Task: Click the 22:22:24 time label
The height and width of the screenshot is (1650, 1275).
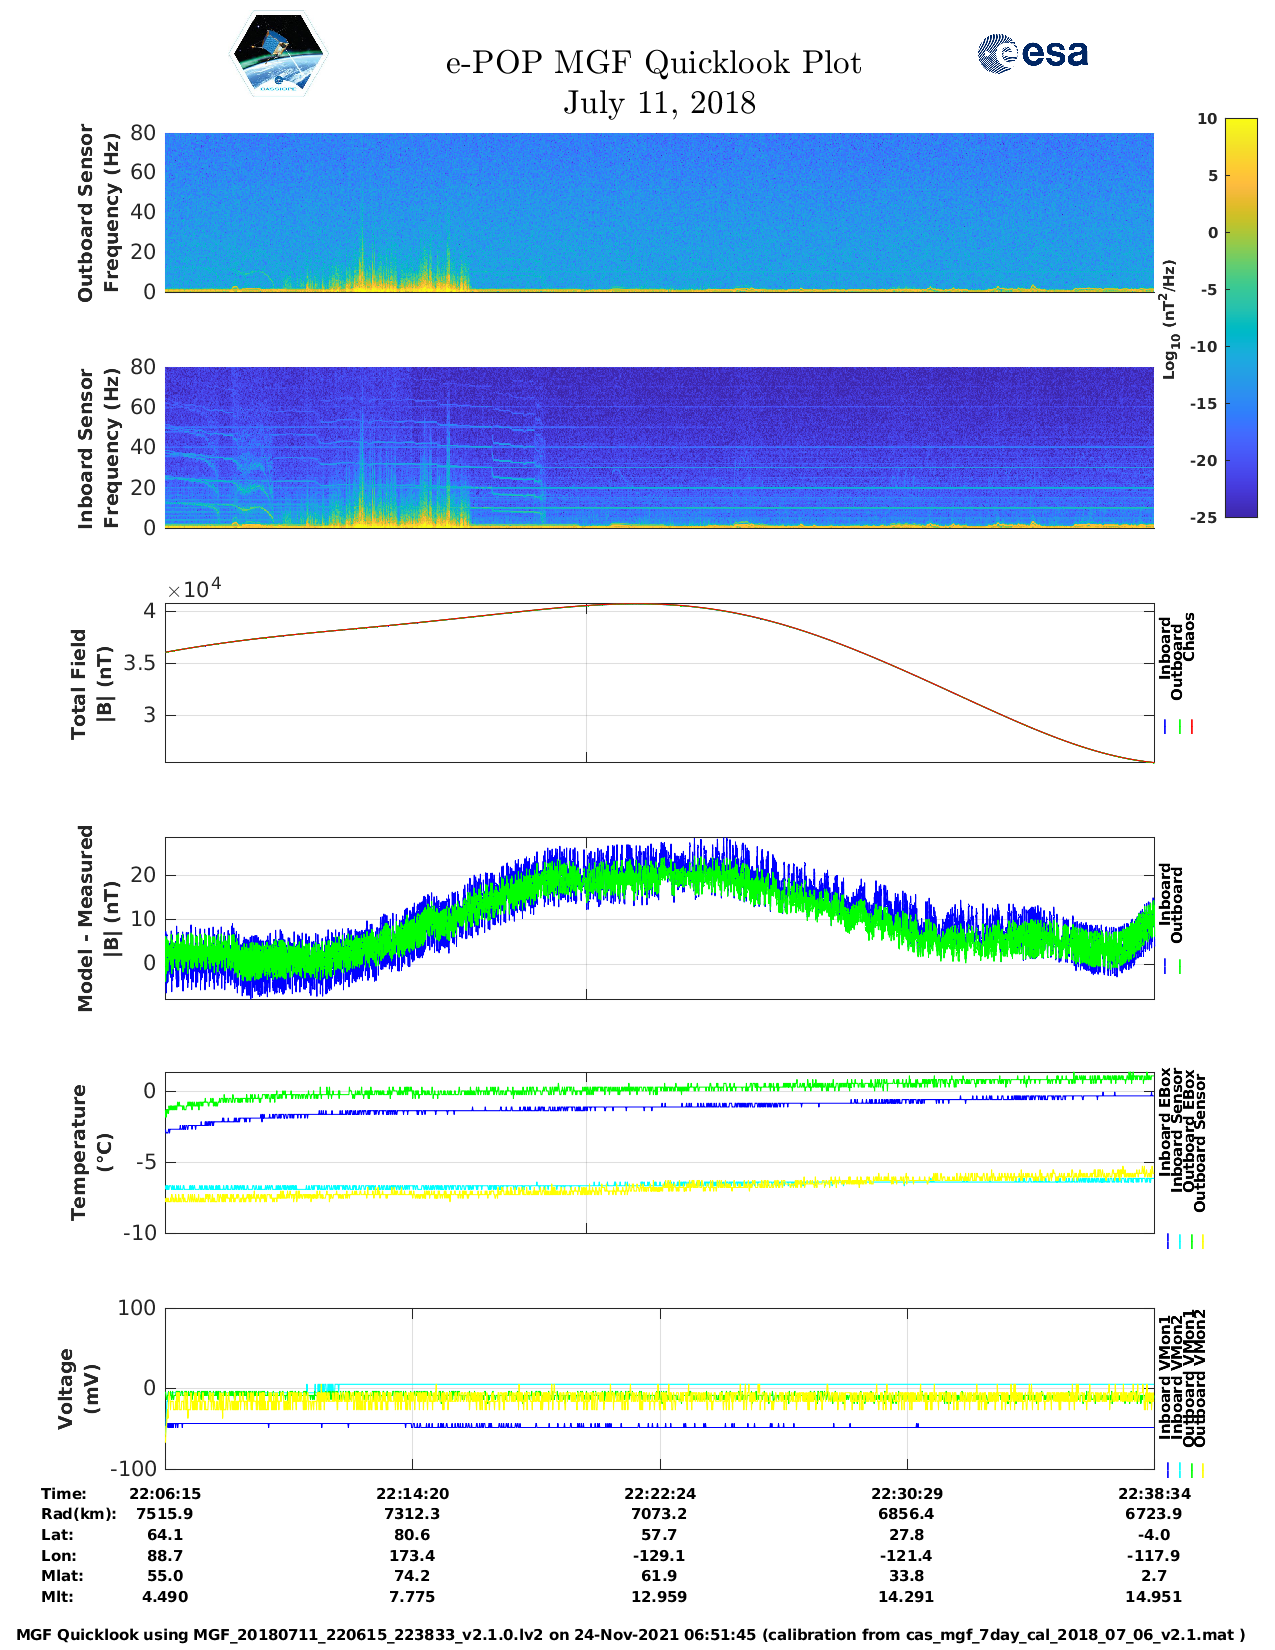Action: point(659,1493)
